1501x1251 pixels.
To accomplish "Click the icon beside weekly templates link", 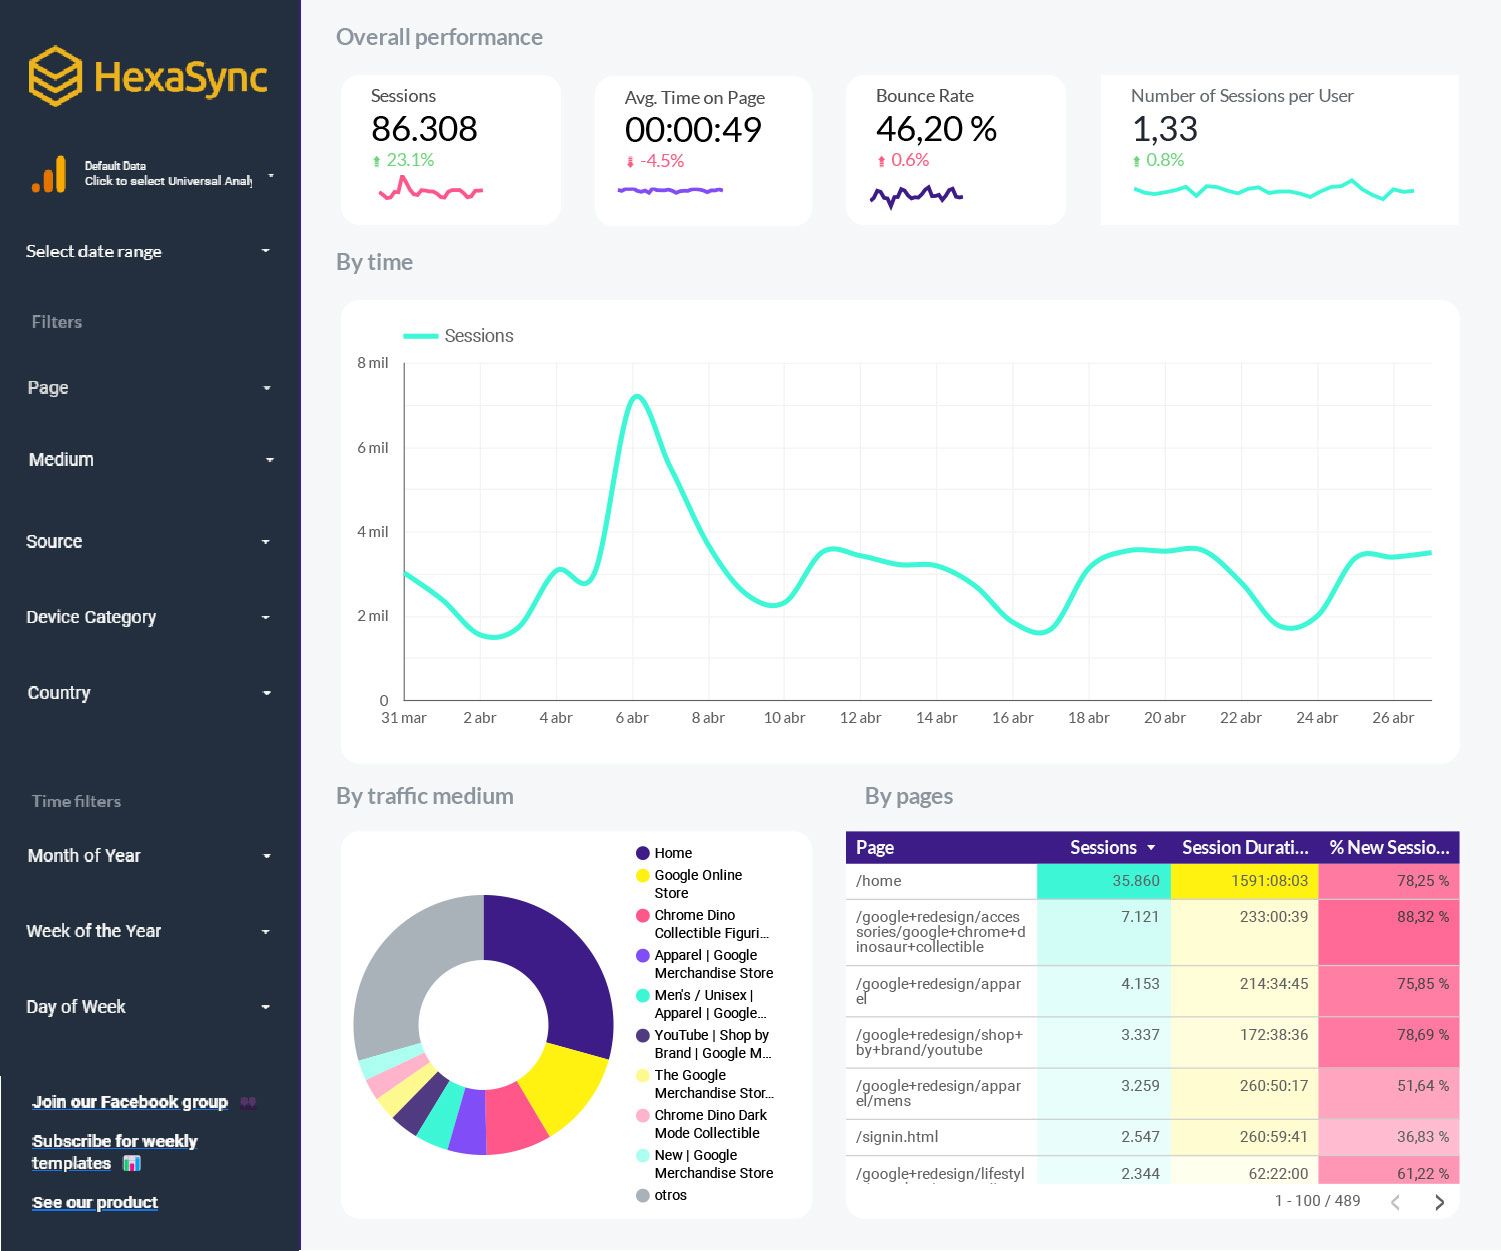I will (132, 1163).
